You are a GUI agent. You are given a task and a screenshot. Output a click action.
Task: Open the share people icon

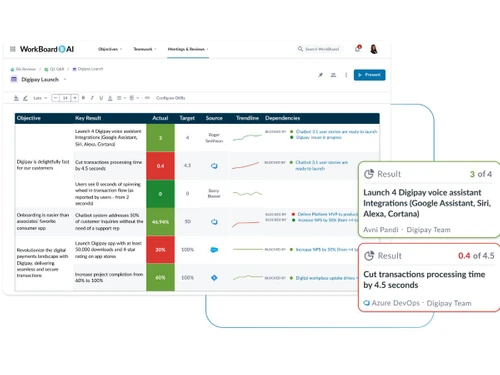pyautogui.click(x=333, y=75)
